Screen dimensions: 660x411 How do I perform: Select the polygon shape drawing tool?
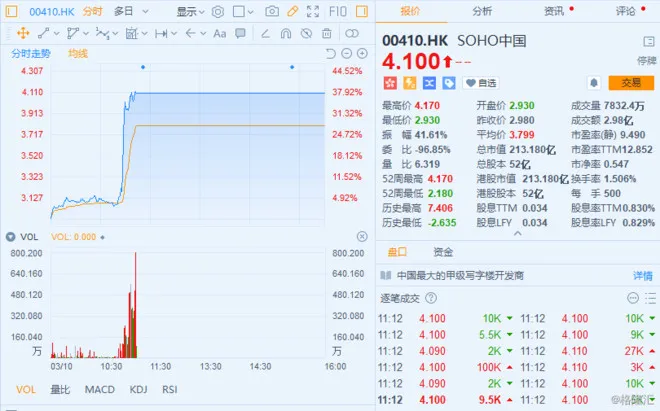tap(73, 33)
